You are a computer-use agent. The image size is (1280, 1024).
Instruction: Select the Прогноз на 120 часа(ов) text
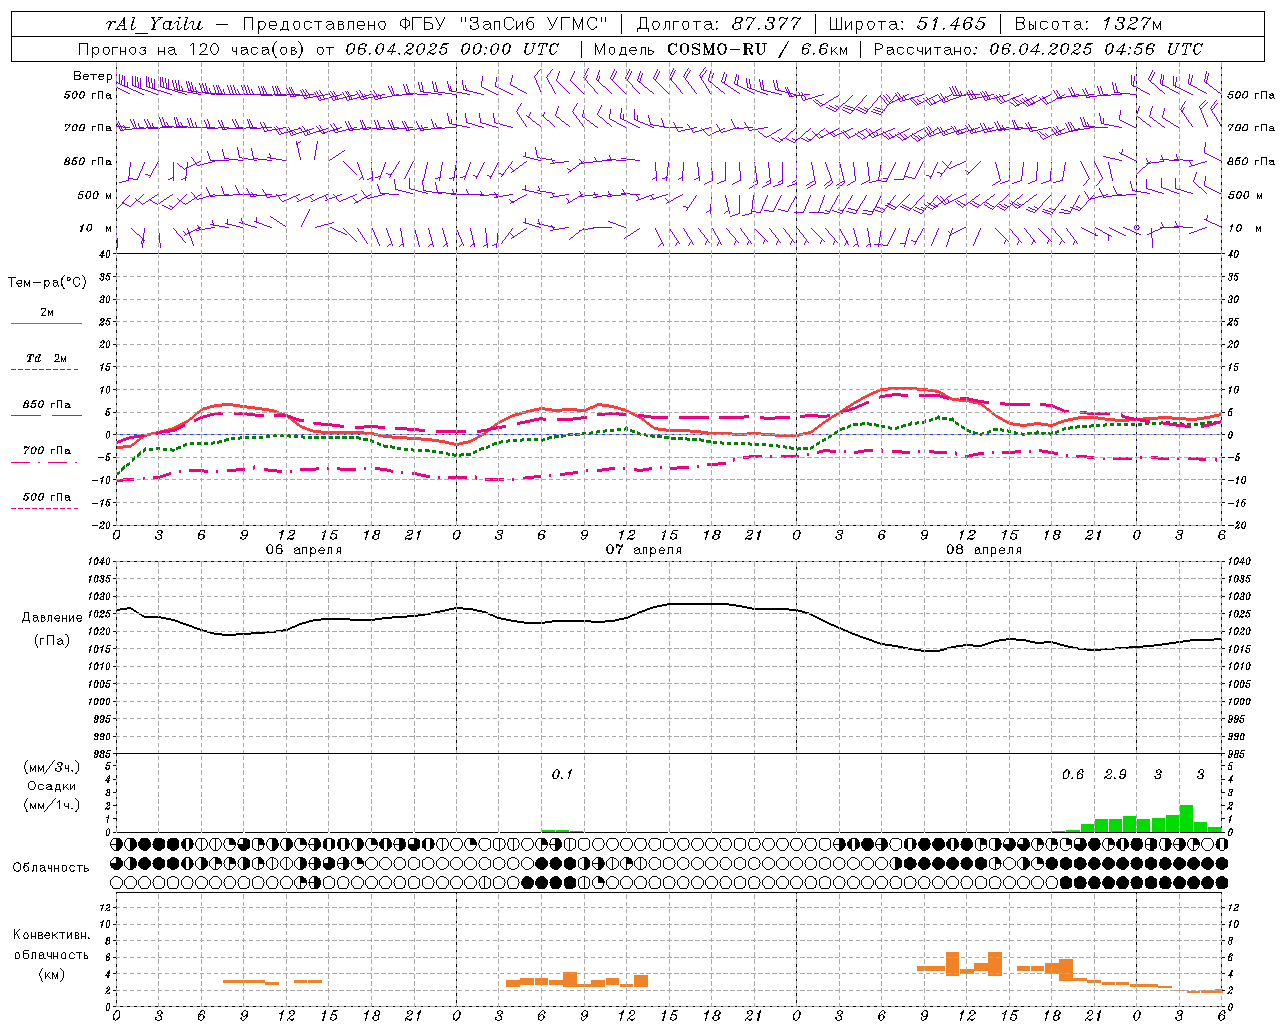[191, 49]
